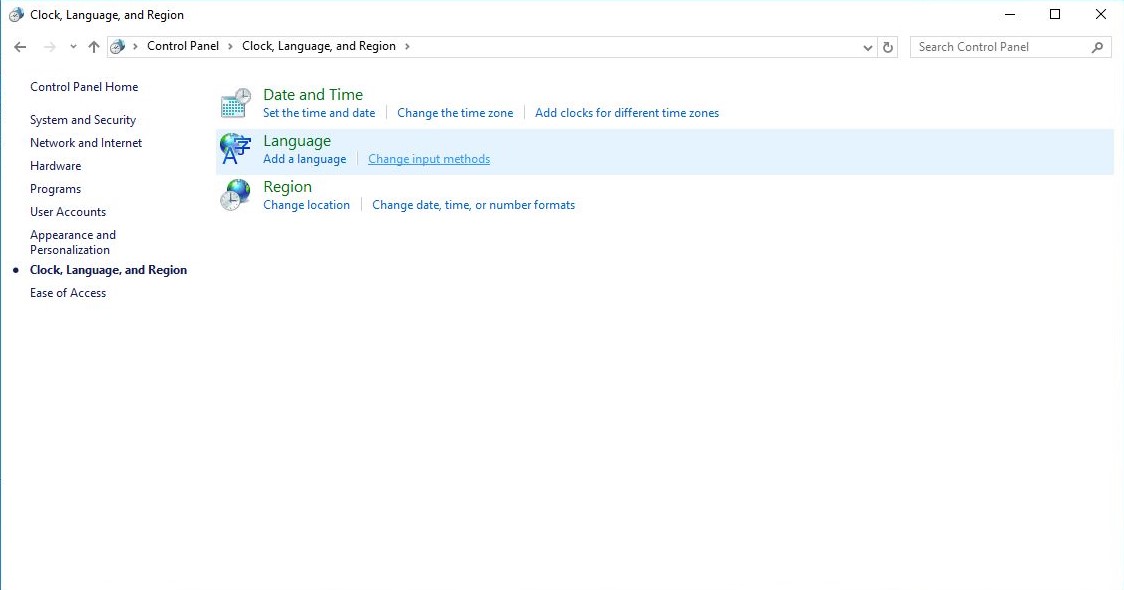
Task: Click the search magnifier icon
Action: (1097, 47)
